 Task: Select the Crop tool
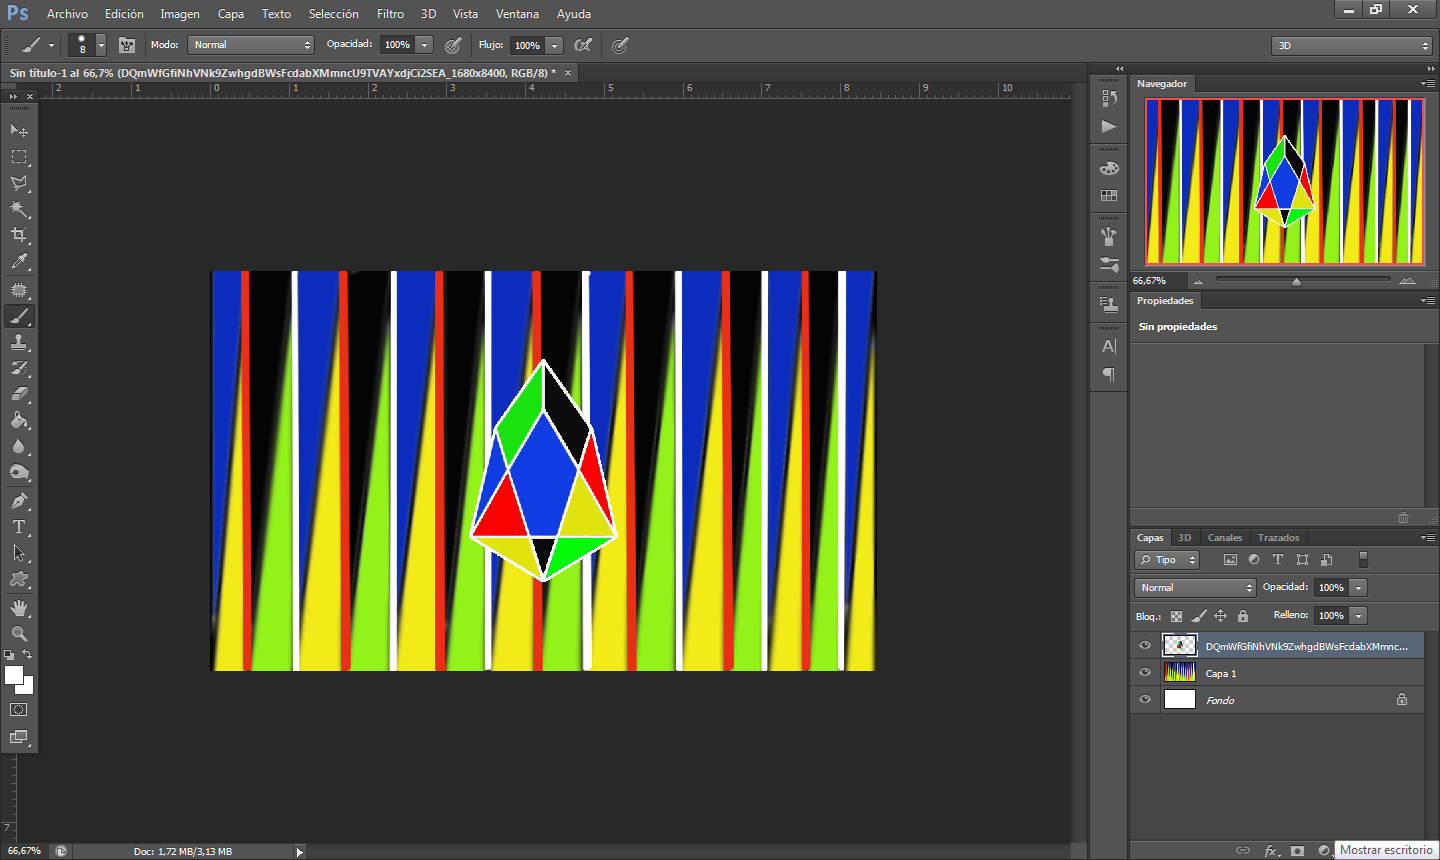(x=19, y=235)
